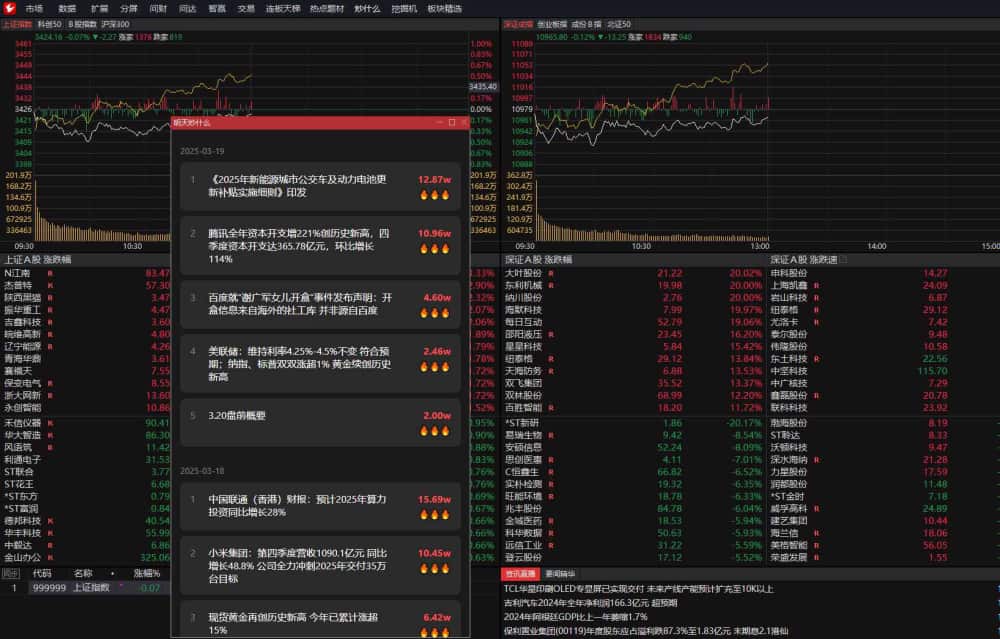
Task: Open the 吉利汽车2024年净利润 headline
Action: click(591, 603)
